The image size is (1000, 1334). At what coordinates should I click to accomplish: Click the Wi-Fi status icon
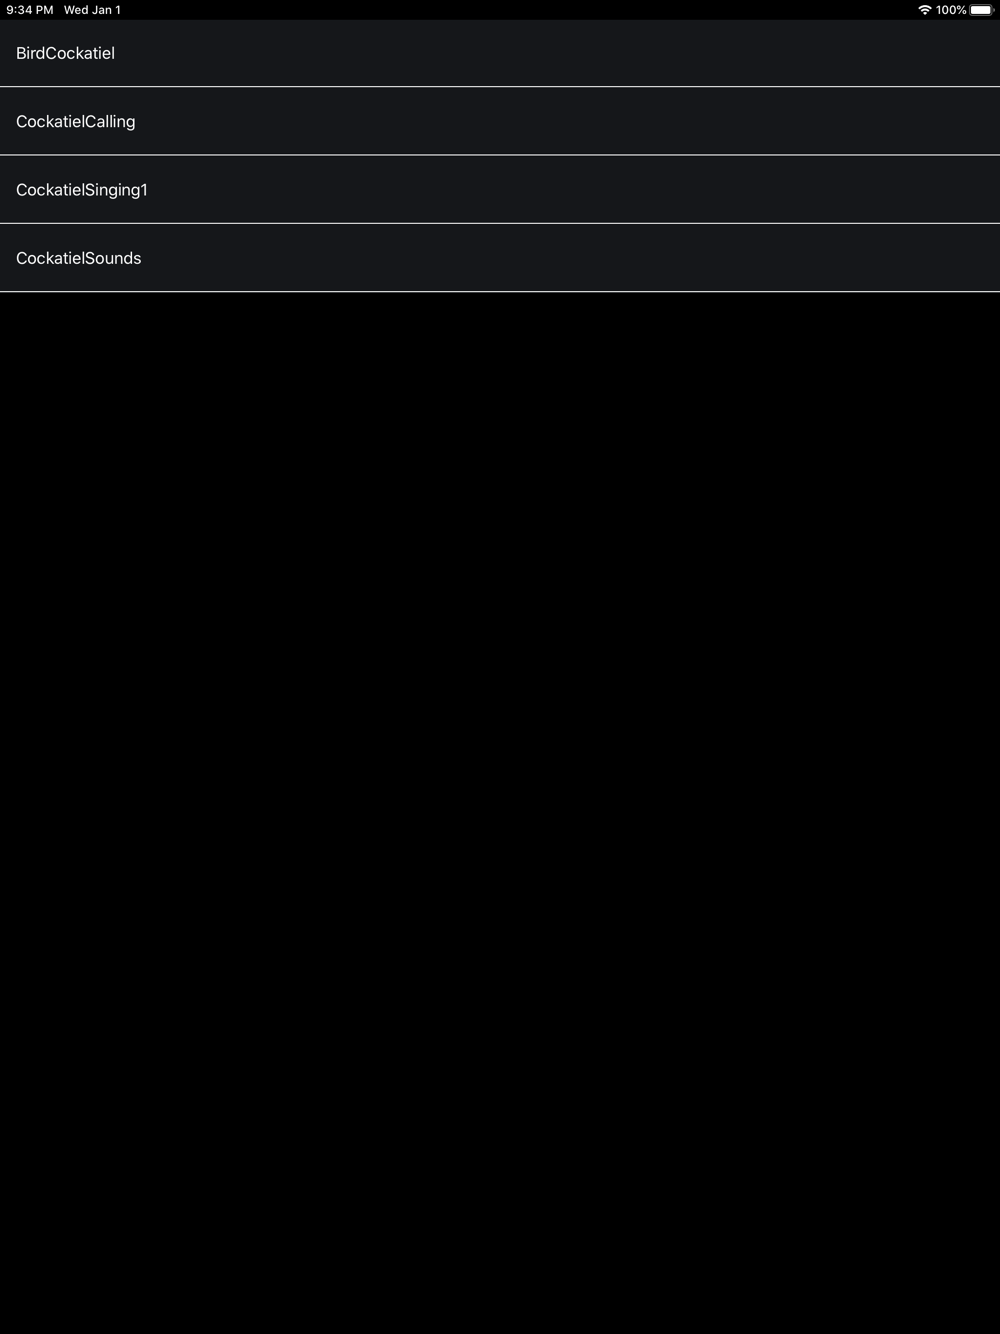(924, 10)
